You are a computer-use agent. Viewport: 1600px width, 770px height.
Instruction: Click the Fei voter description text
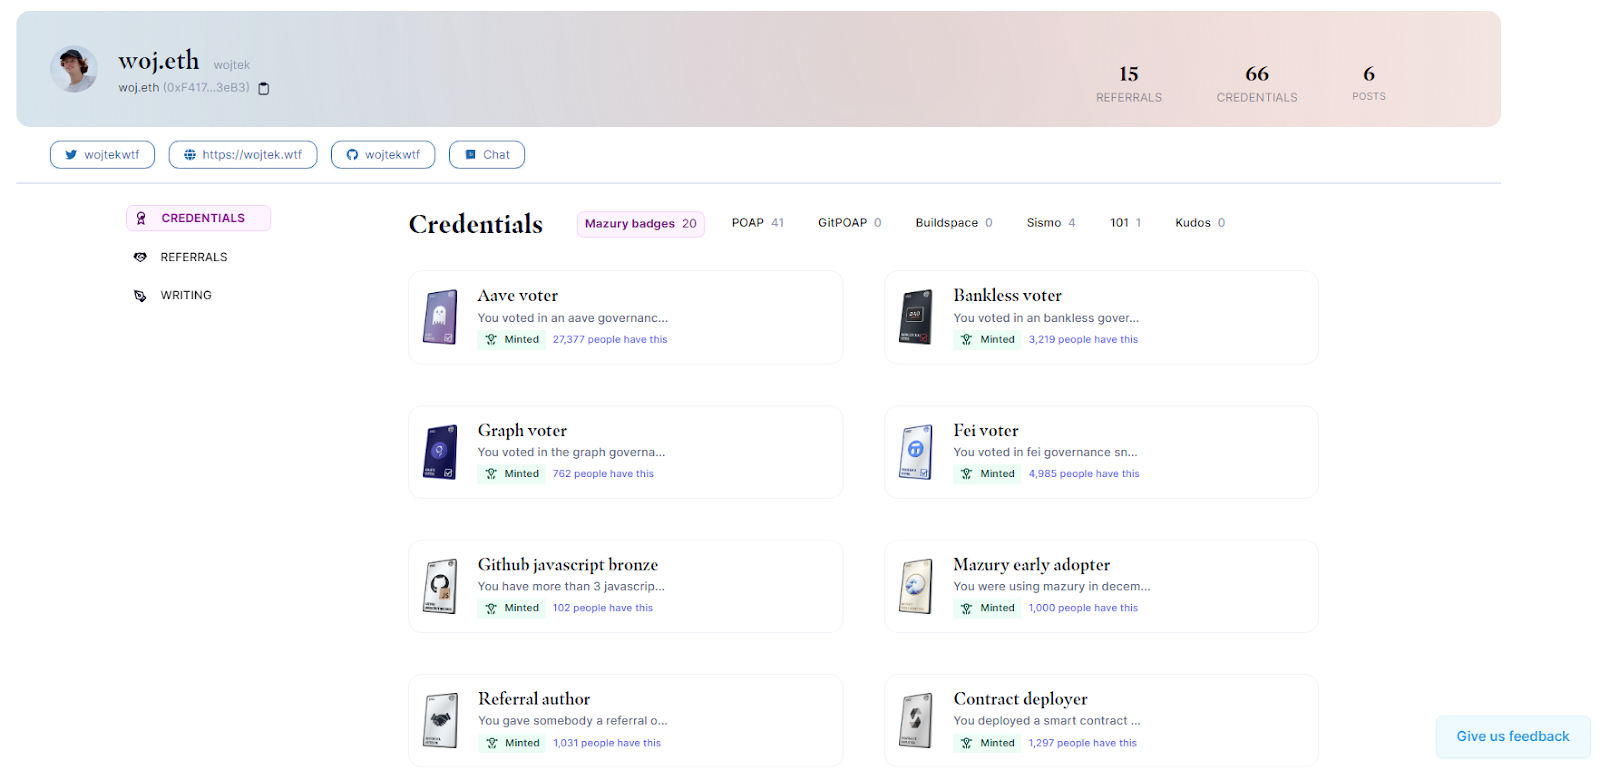[x=1045, y=452]
